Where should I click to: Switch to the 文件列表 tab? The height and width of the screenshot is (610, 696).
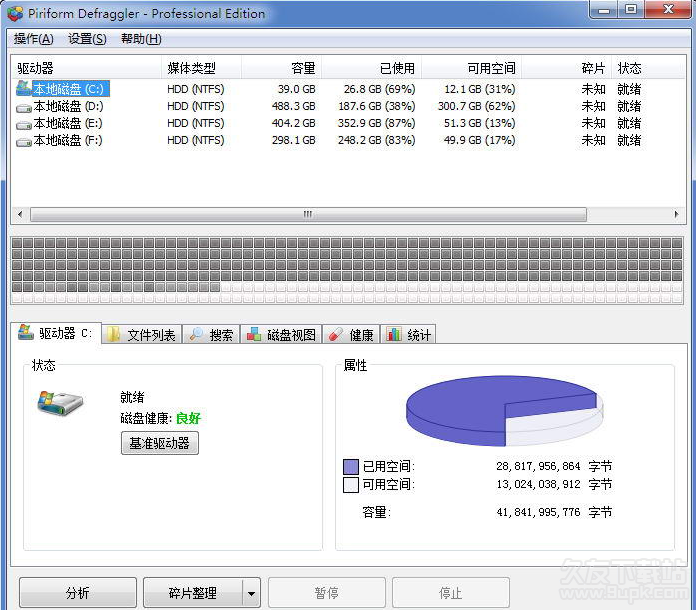pyautogui.click(x=142, y=334)
